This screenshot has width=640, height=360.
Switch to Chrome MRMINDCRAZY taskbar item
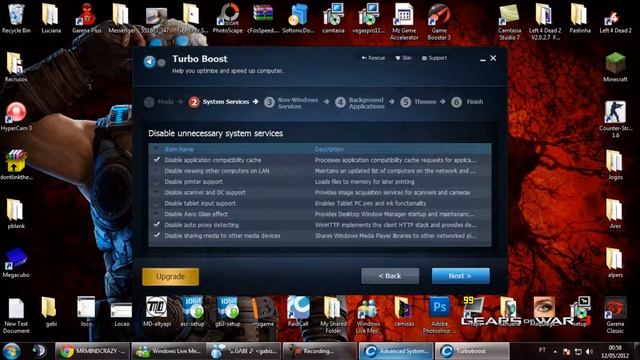click(x=93, y=351)
